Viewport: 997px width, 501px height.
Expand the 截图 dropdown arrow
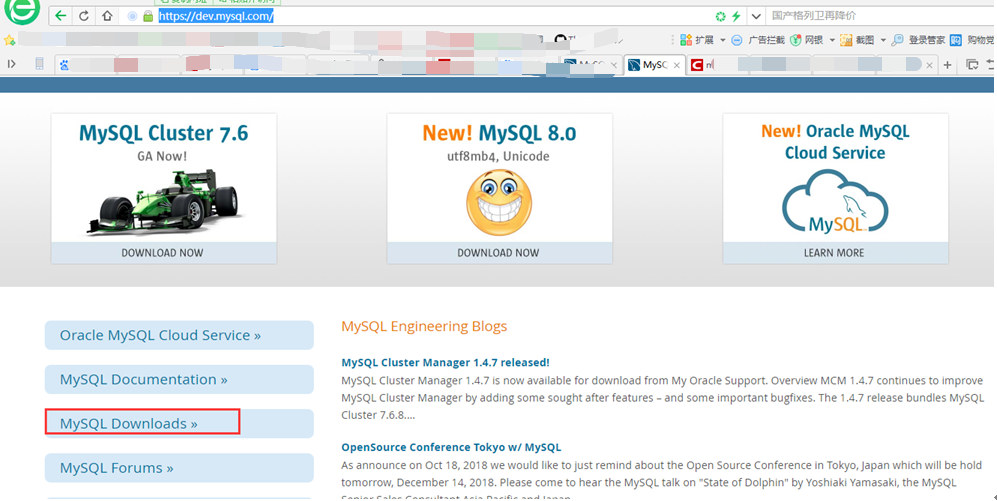coord(883,40)
